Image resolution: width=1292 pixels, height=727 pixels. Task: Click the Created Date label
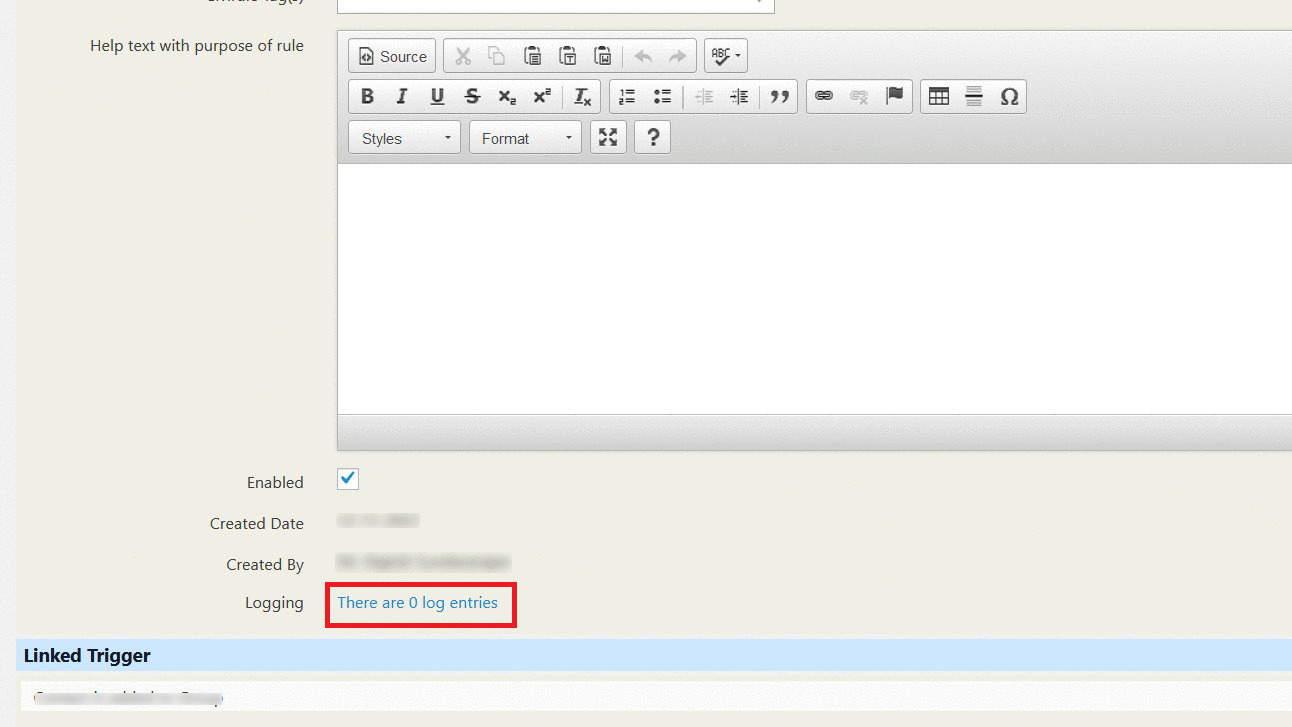tap(257, 523)
